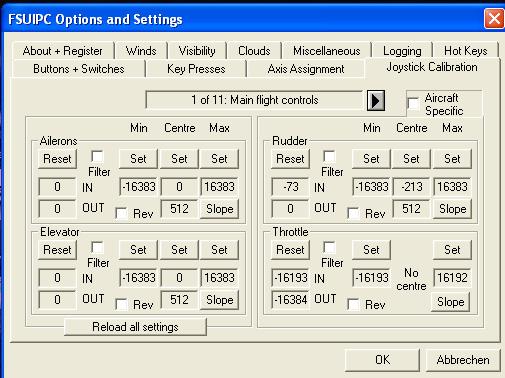The height and width of the screenshot is (378, 505).
Task: Click Elevator slope value 512 field
Action: pyautogui.click(x=179, y=299)
